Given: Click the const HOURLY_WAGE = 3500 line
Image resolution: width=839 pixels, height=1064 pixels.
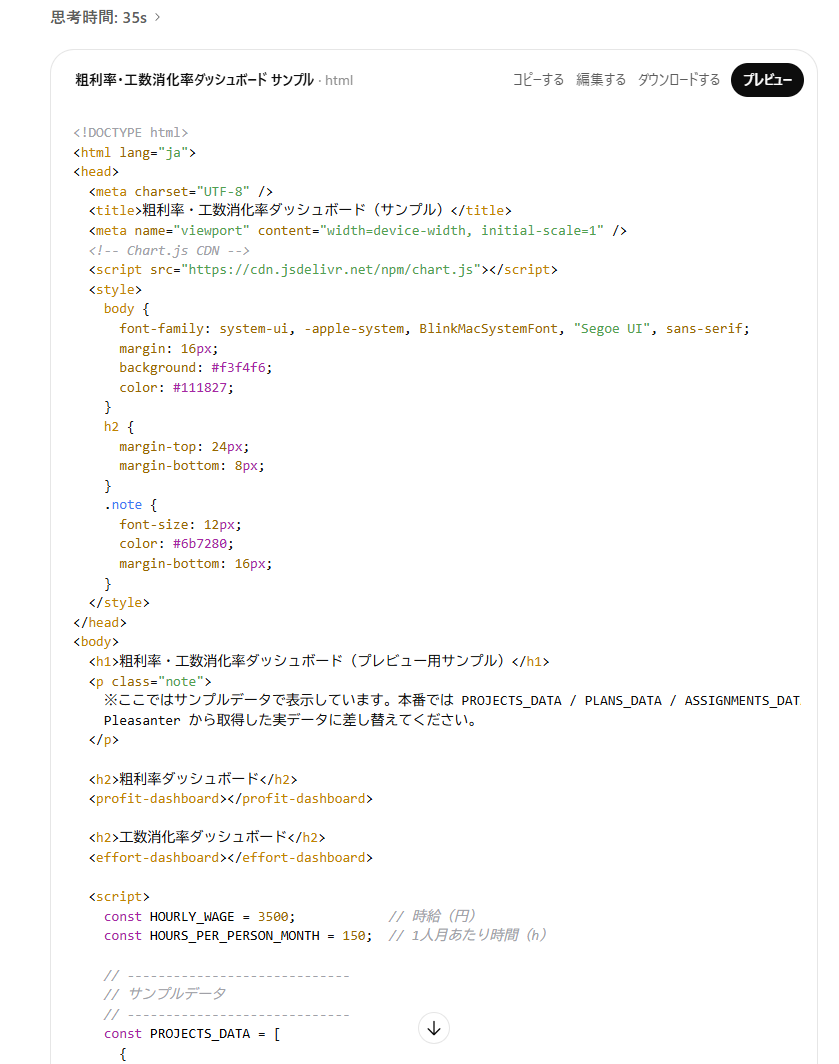Looking at the screenshot, I should [x=200, y=917].
